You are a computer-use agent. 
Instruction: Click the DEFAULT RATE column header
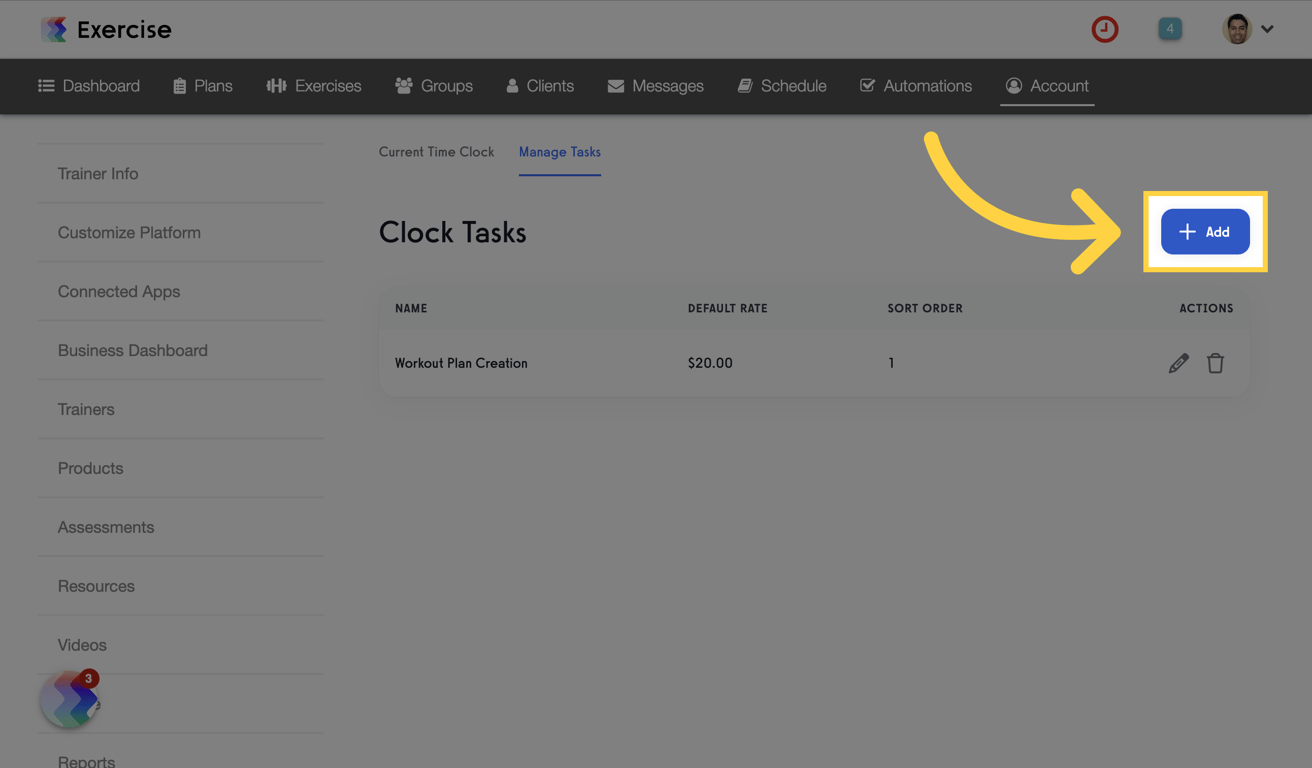click(x=728, y=308)
